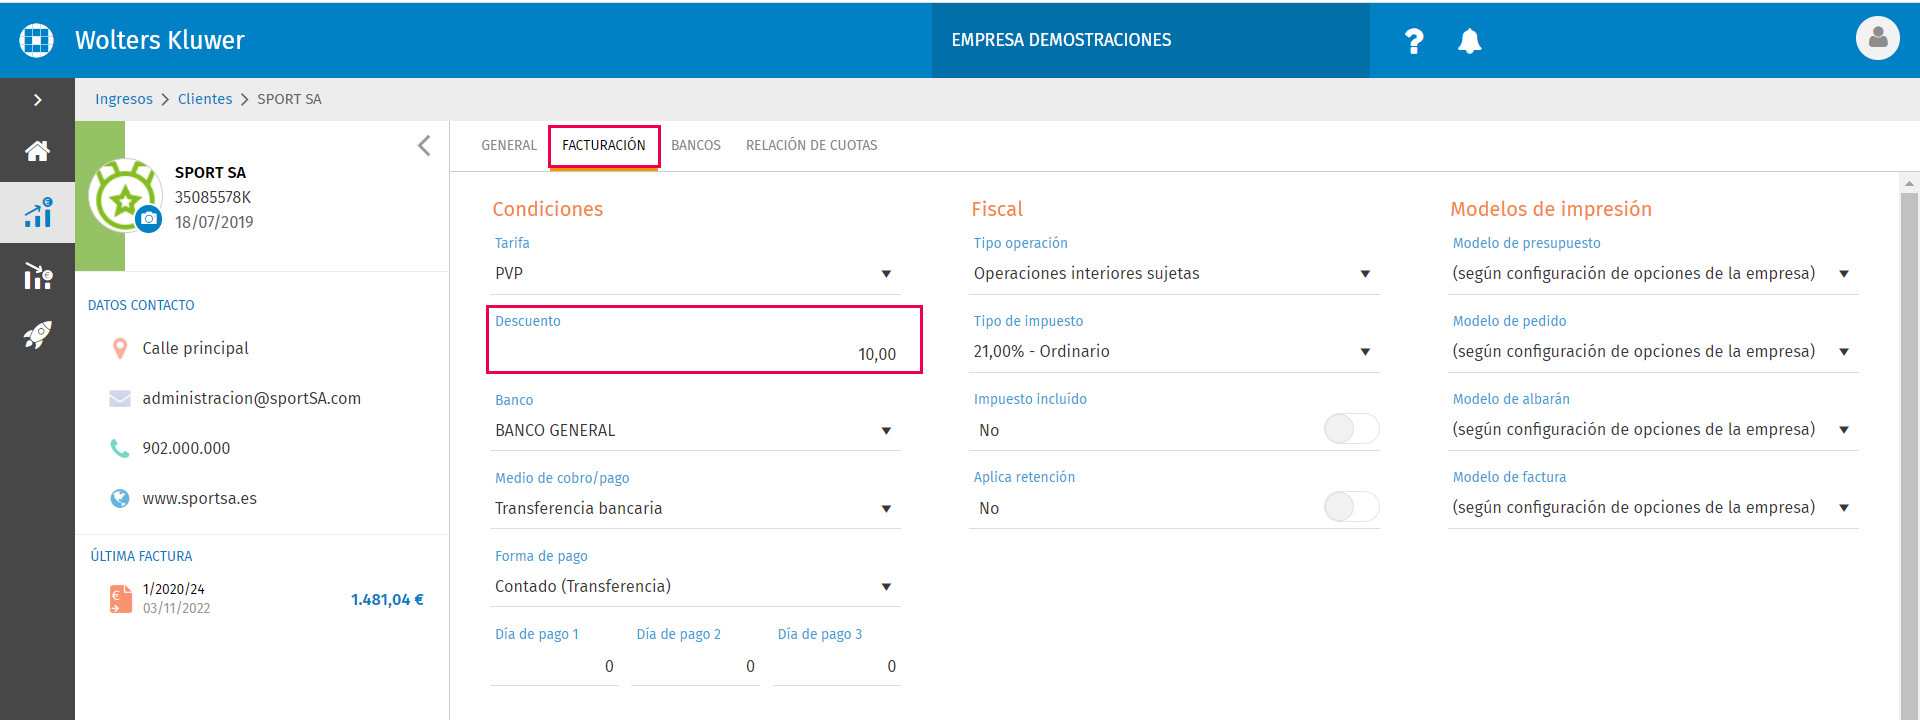Open the Tipo operación dropdown

(x=1174, y=274)
